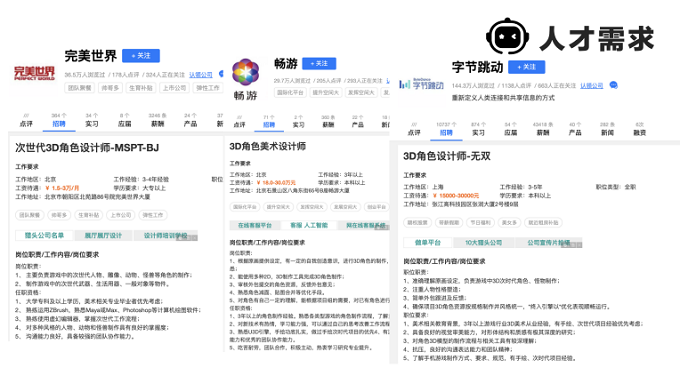
Task: Click the 人才需求 slide title
Action: (x=596, y=39)
